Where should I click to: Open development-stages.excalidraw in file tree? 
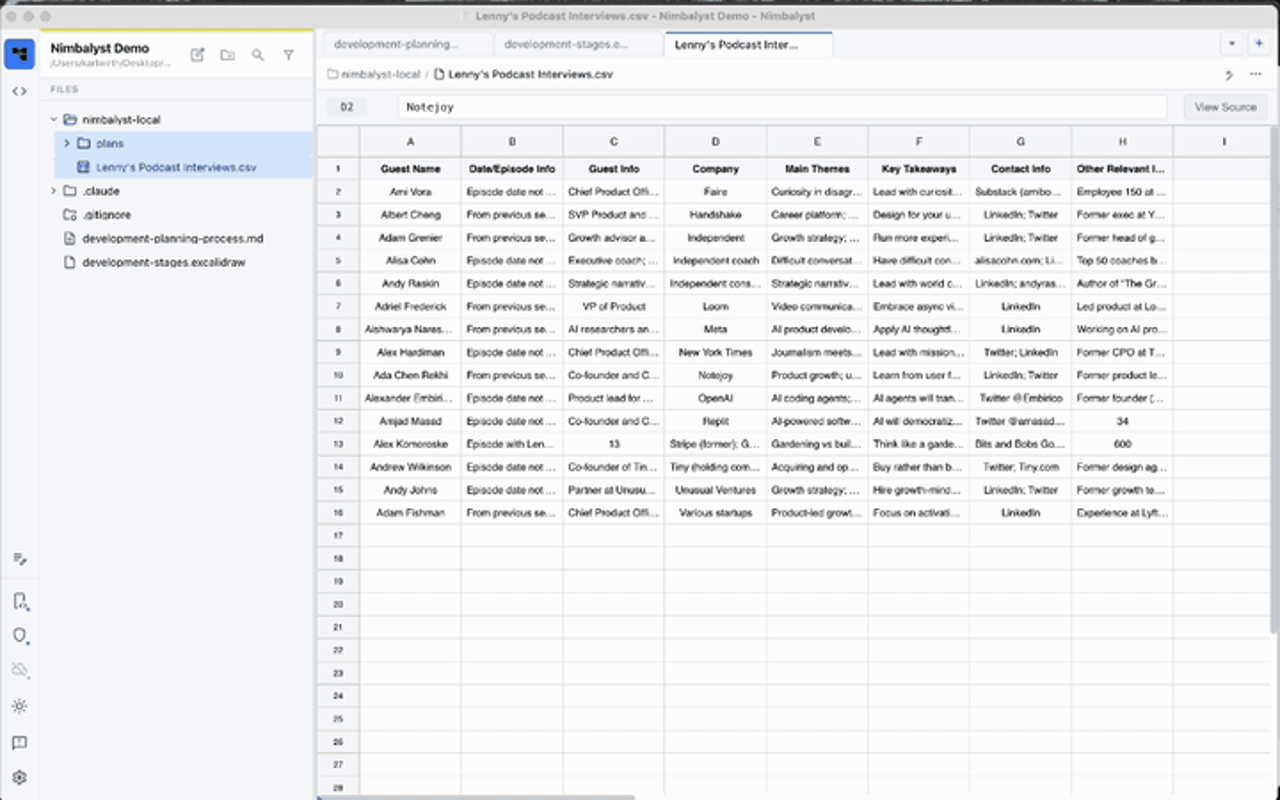[164, 263]
